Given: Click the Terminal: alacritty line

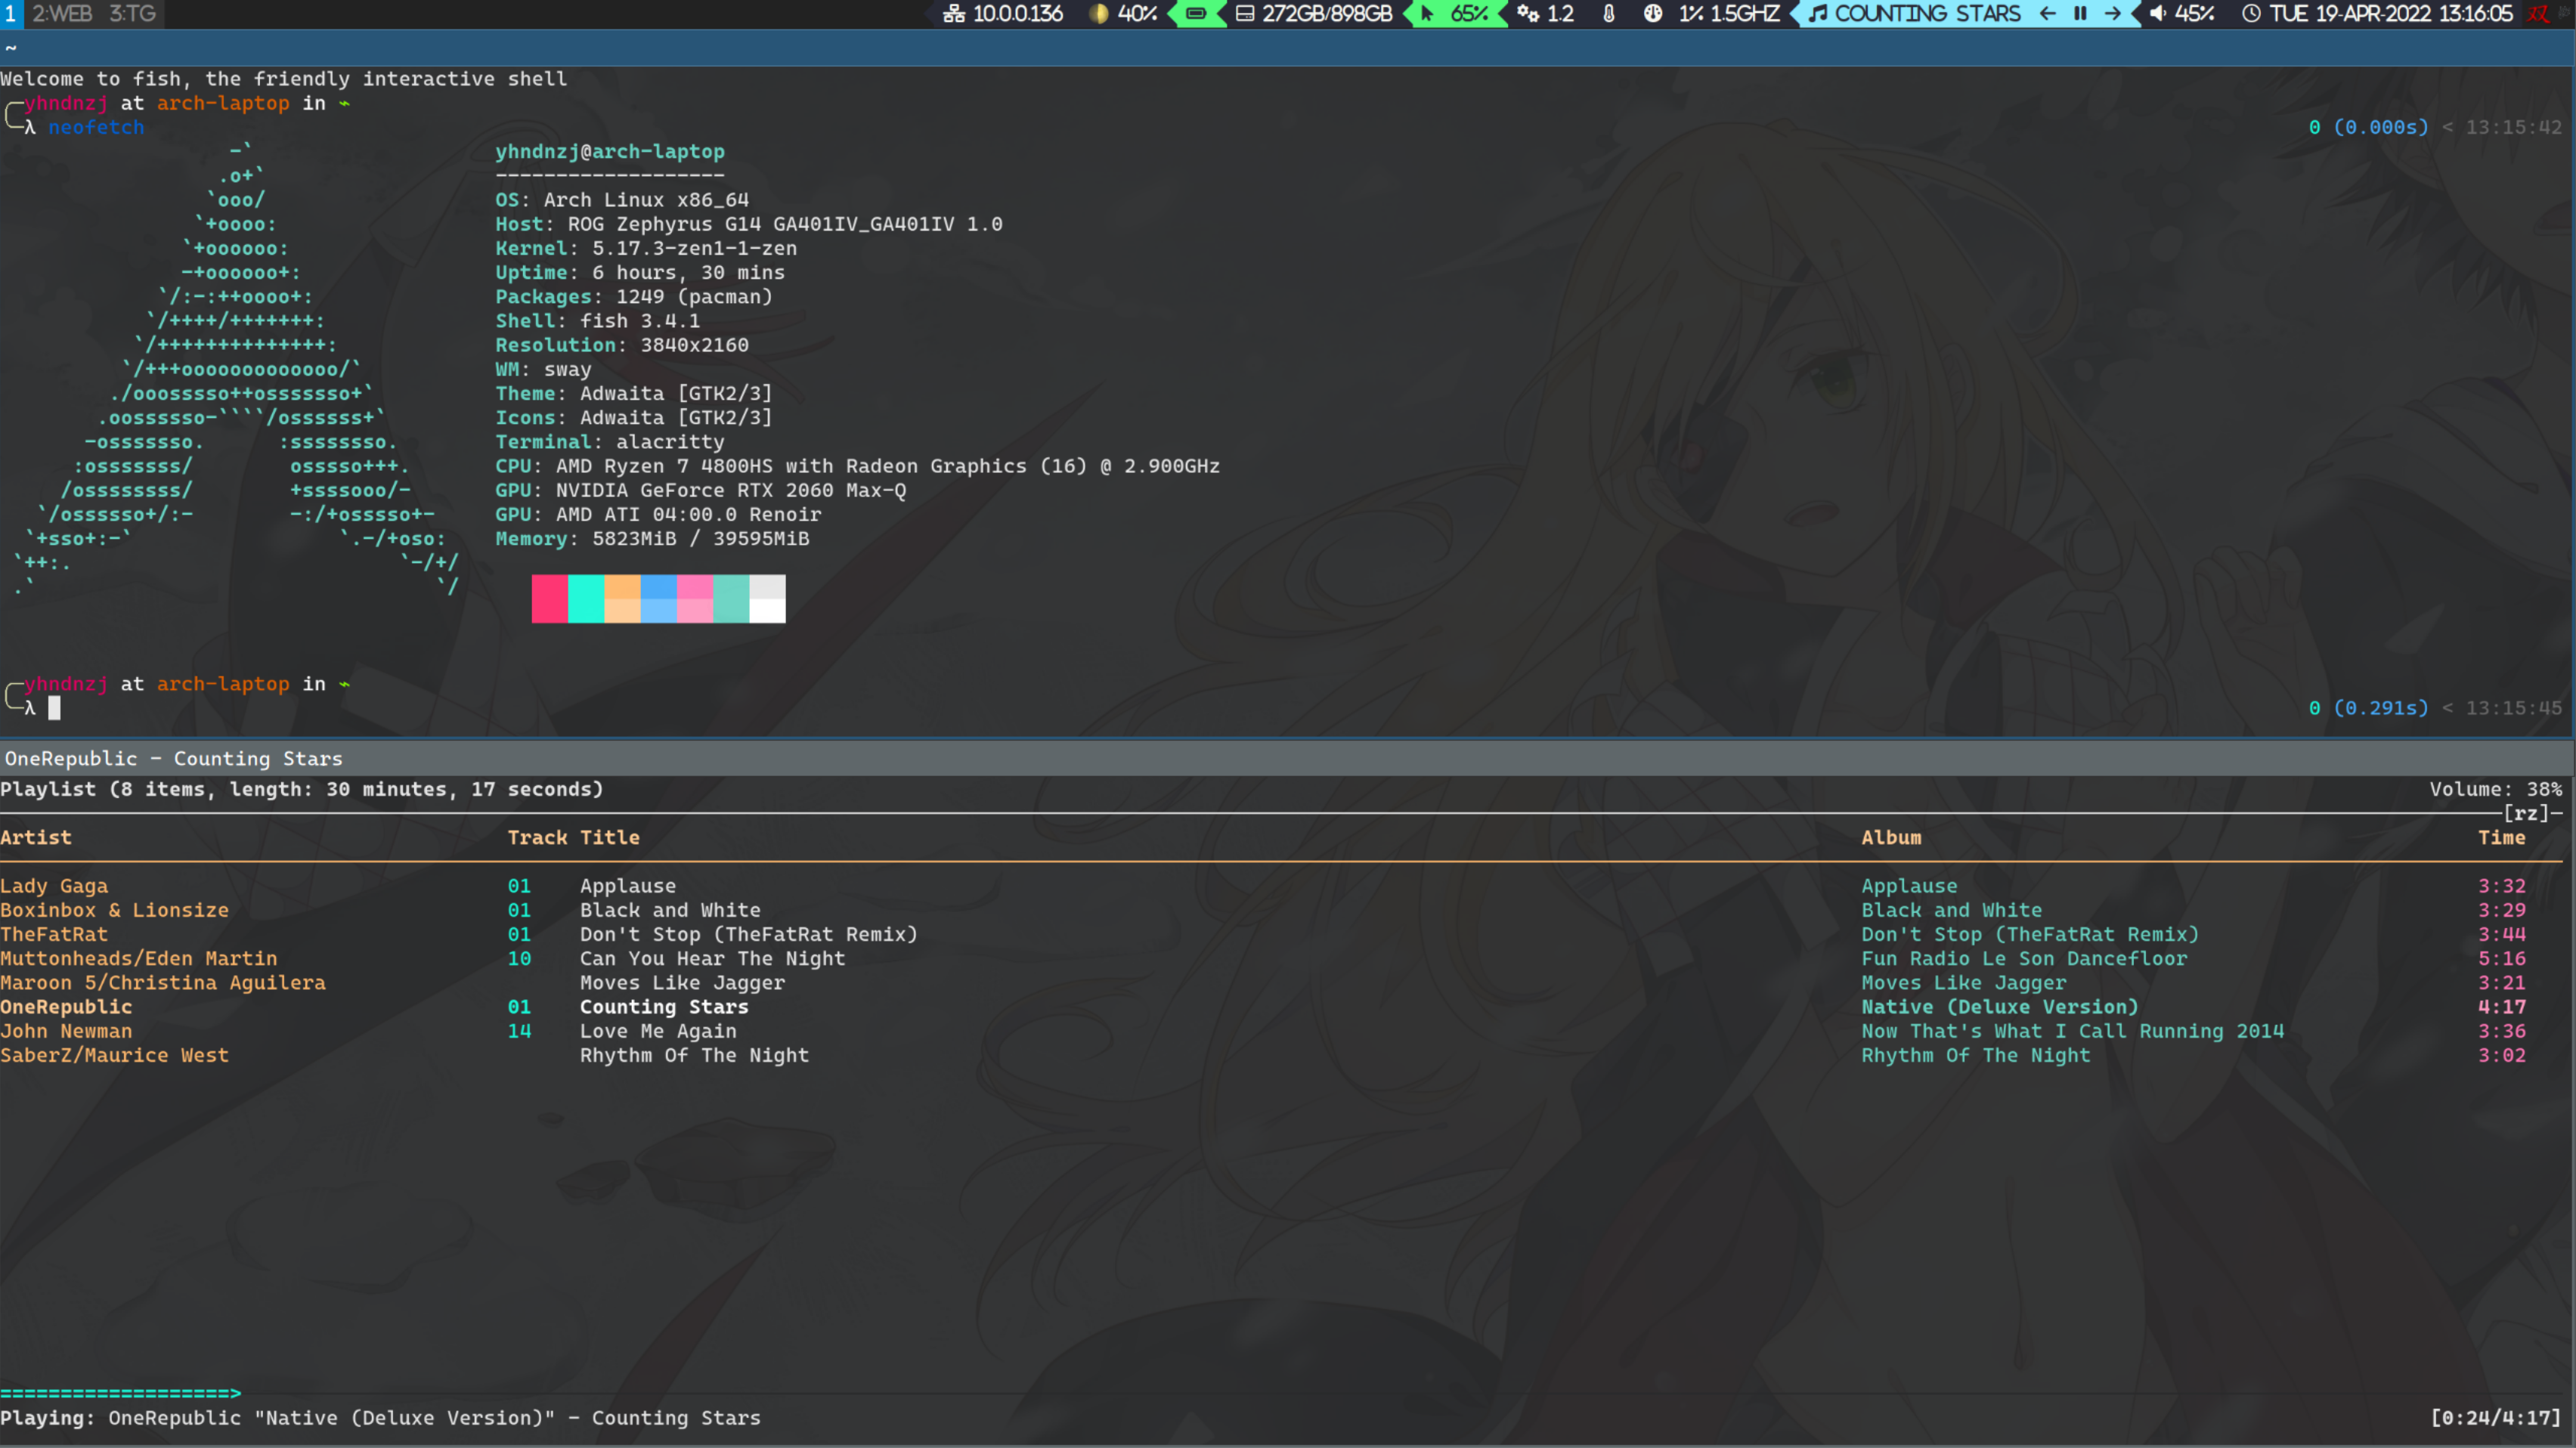Looking at the screenshot, I should coord(610,442).
